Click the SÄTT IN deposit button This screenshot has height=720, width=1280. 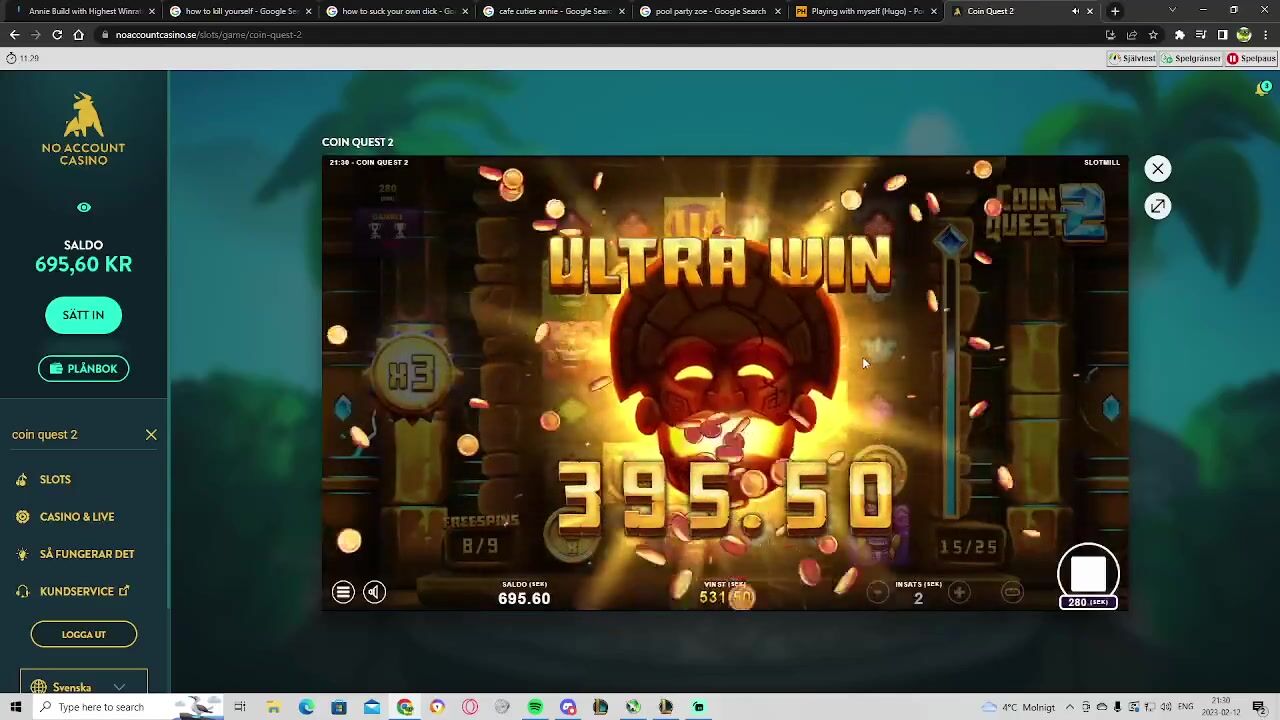point(83,315)
